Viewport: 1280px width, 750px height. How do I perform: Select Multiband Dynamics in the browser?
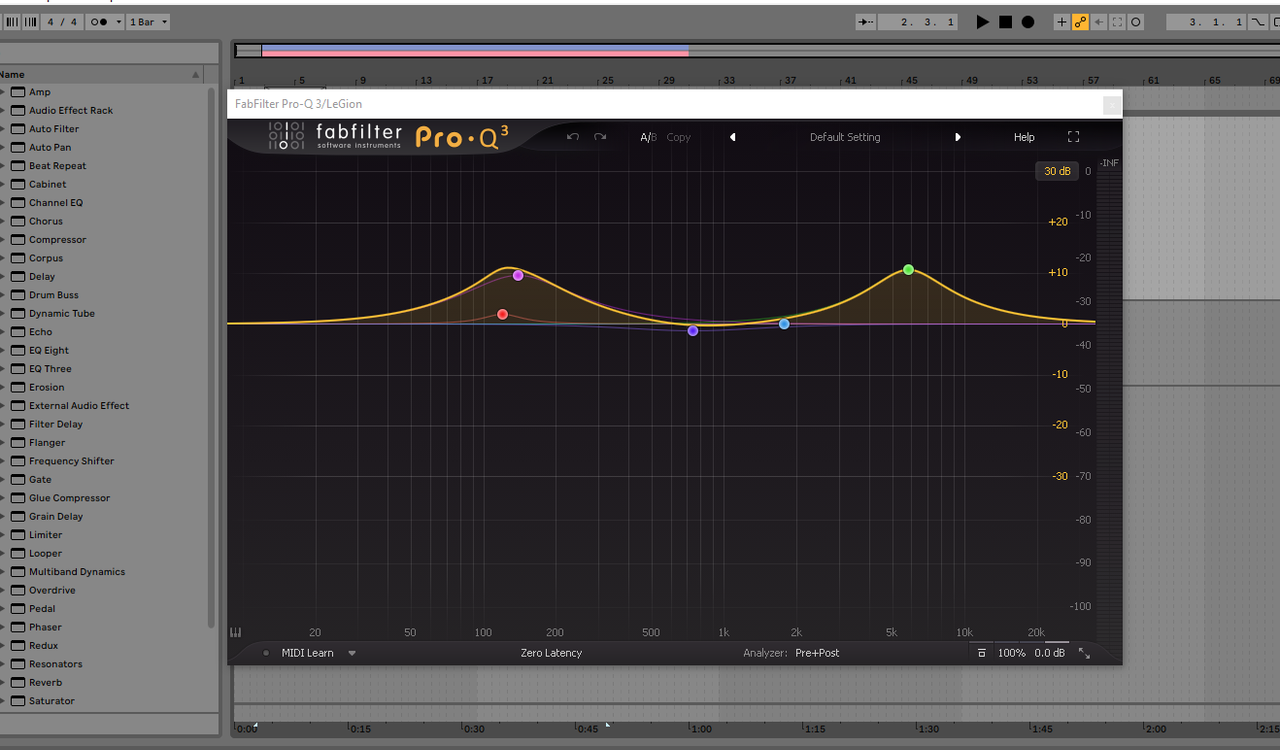coord(77,572)
